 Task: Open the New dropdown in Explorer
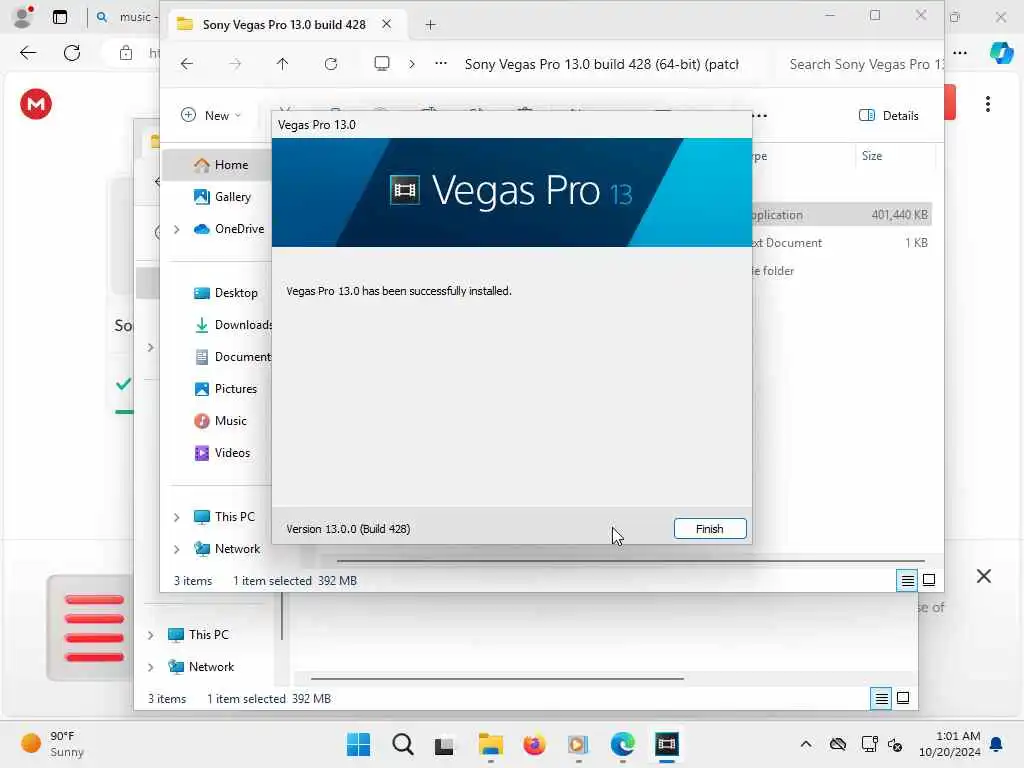212,116
